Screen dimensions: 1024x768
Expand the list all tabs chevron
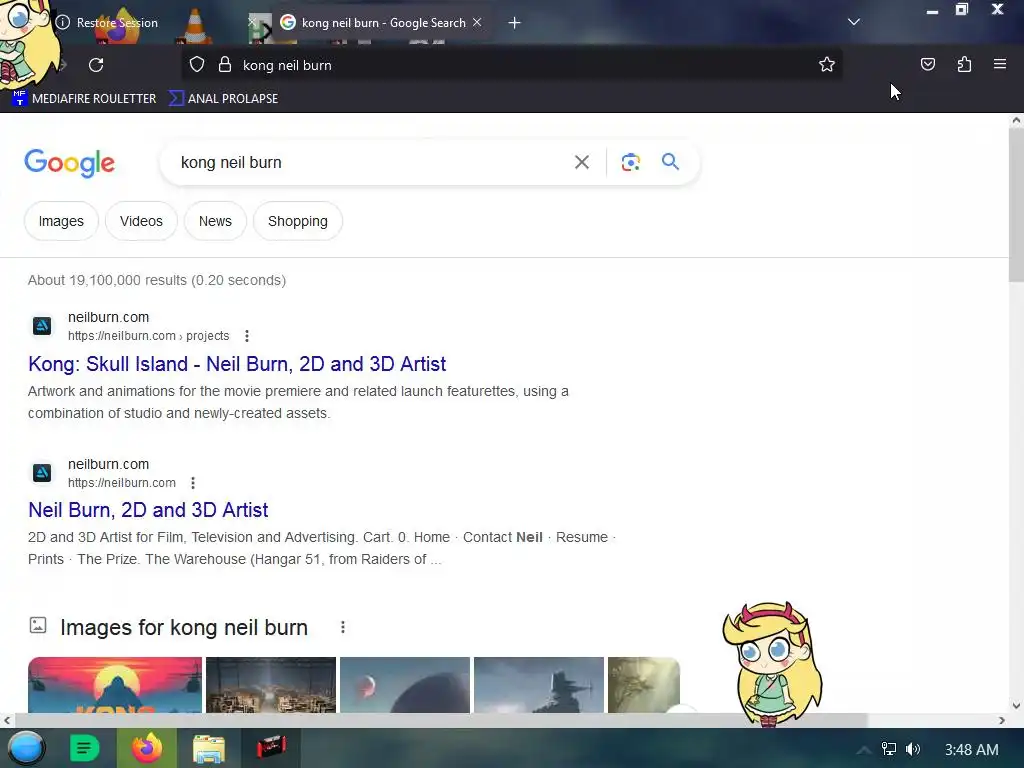pos(854,22)
